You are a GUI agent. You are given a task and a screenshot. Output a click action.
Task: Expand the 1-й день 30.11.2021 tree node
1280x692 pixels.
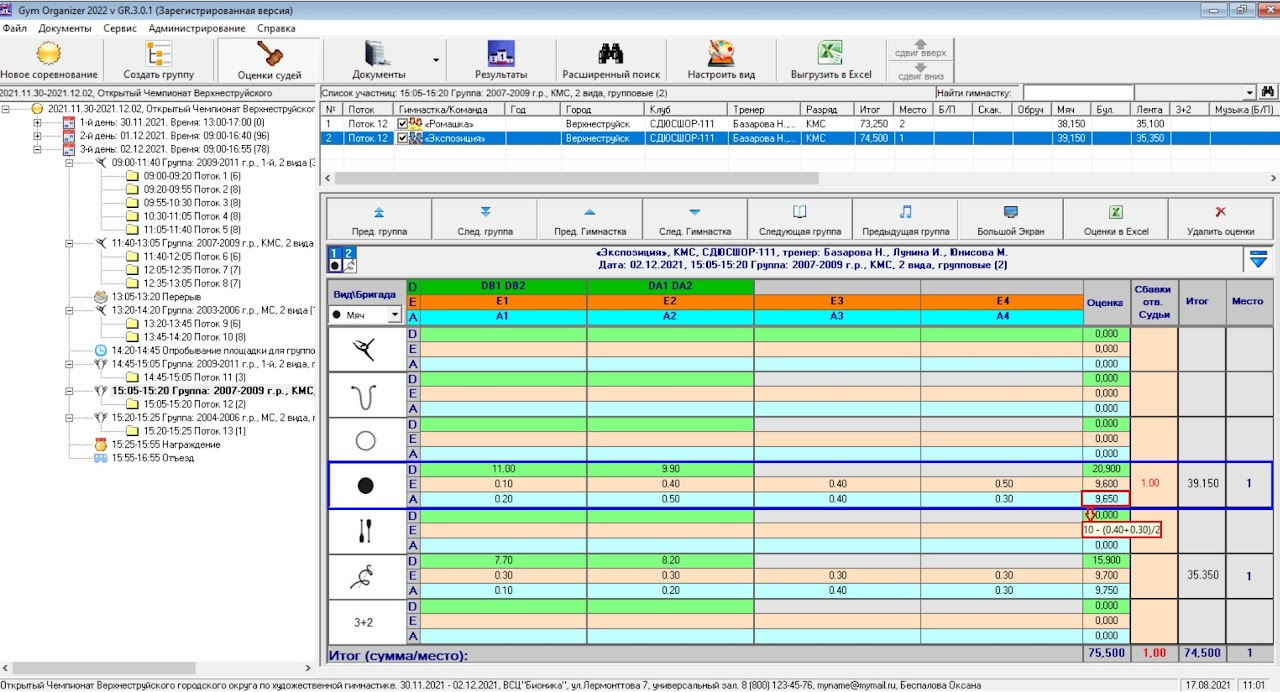pos(37,122)
